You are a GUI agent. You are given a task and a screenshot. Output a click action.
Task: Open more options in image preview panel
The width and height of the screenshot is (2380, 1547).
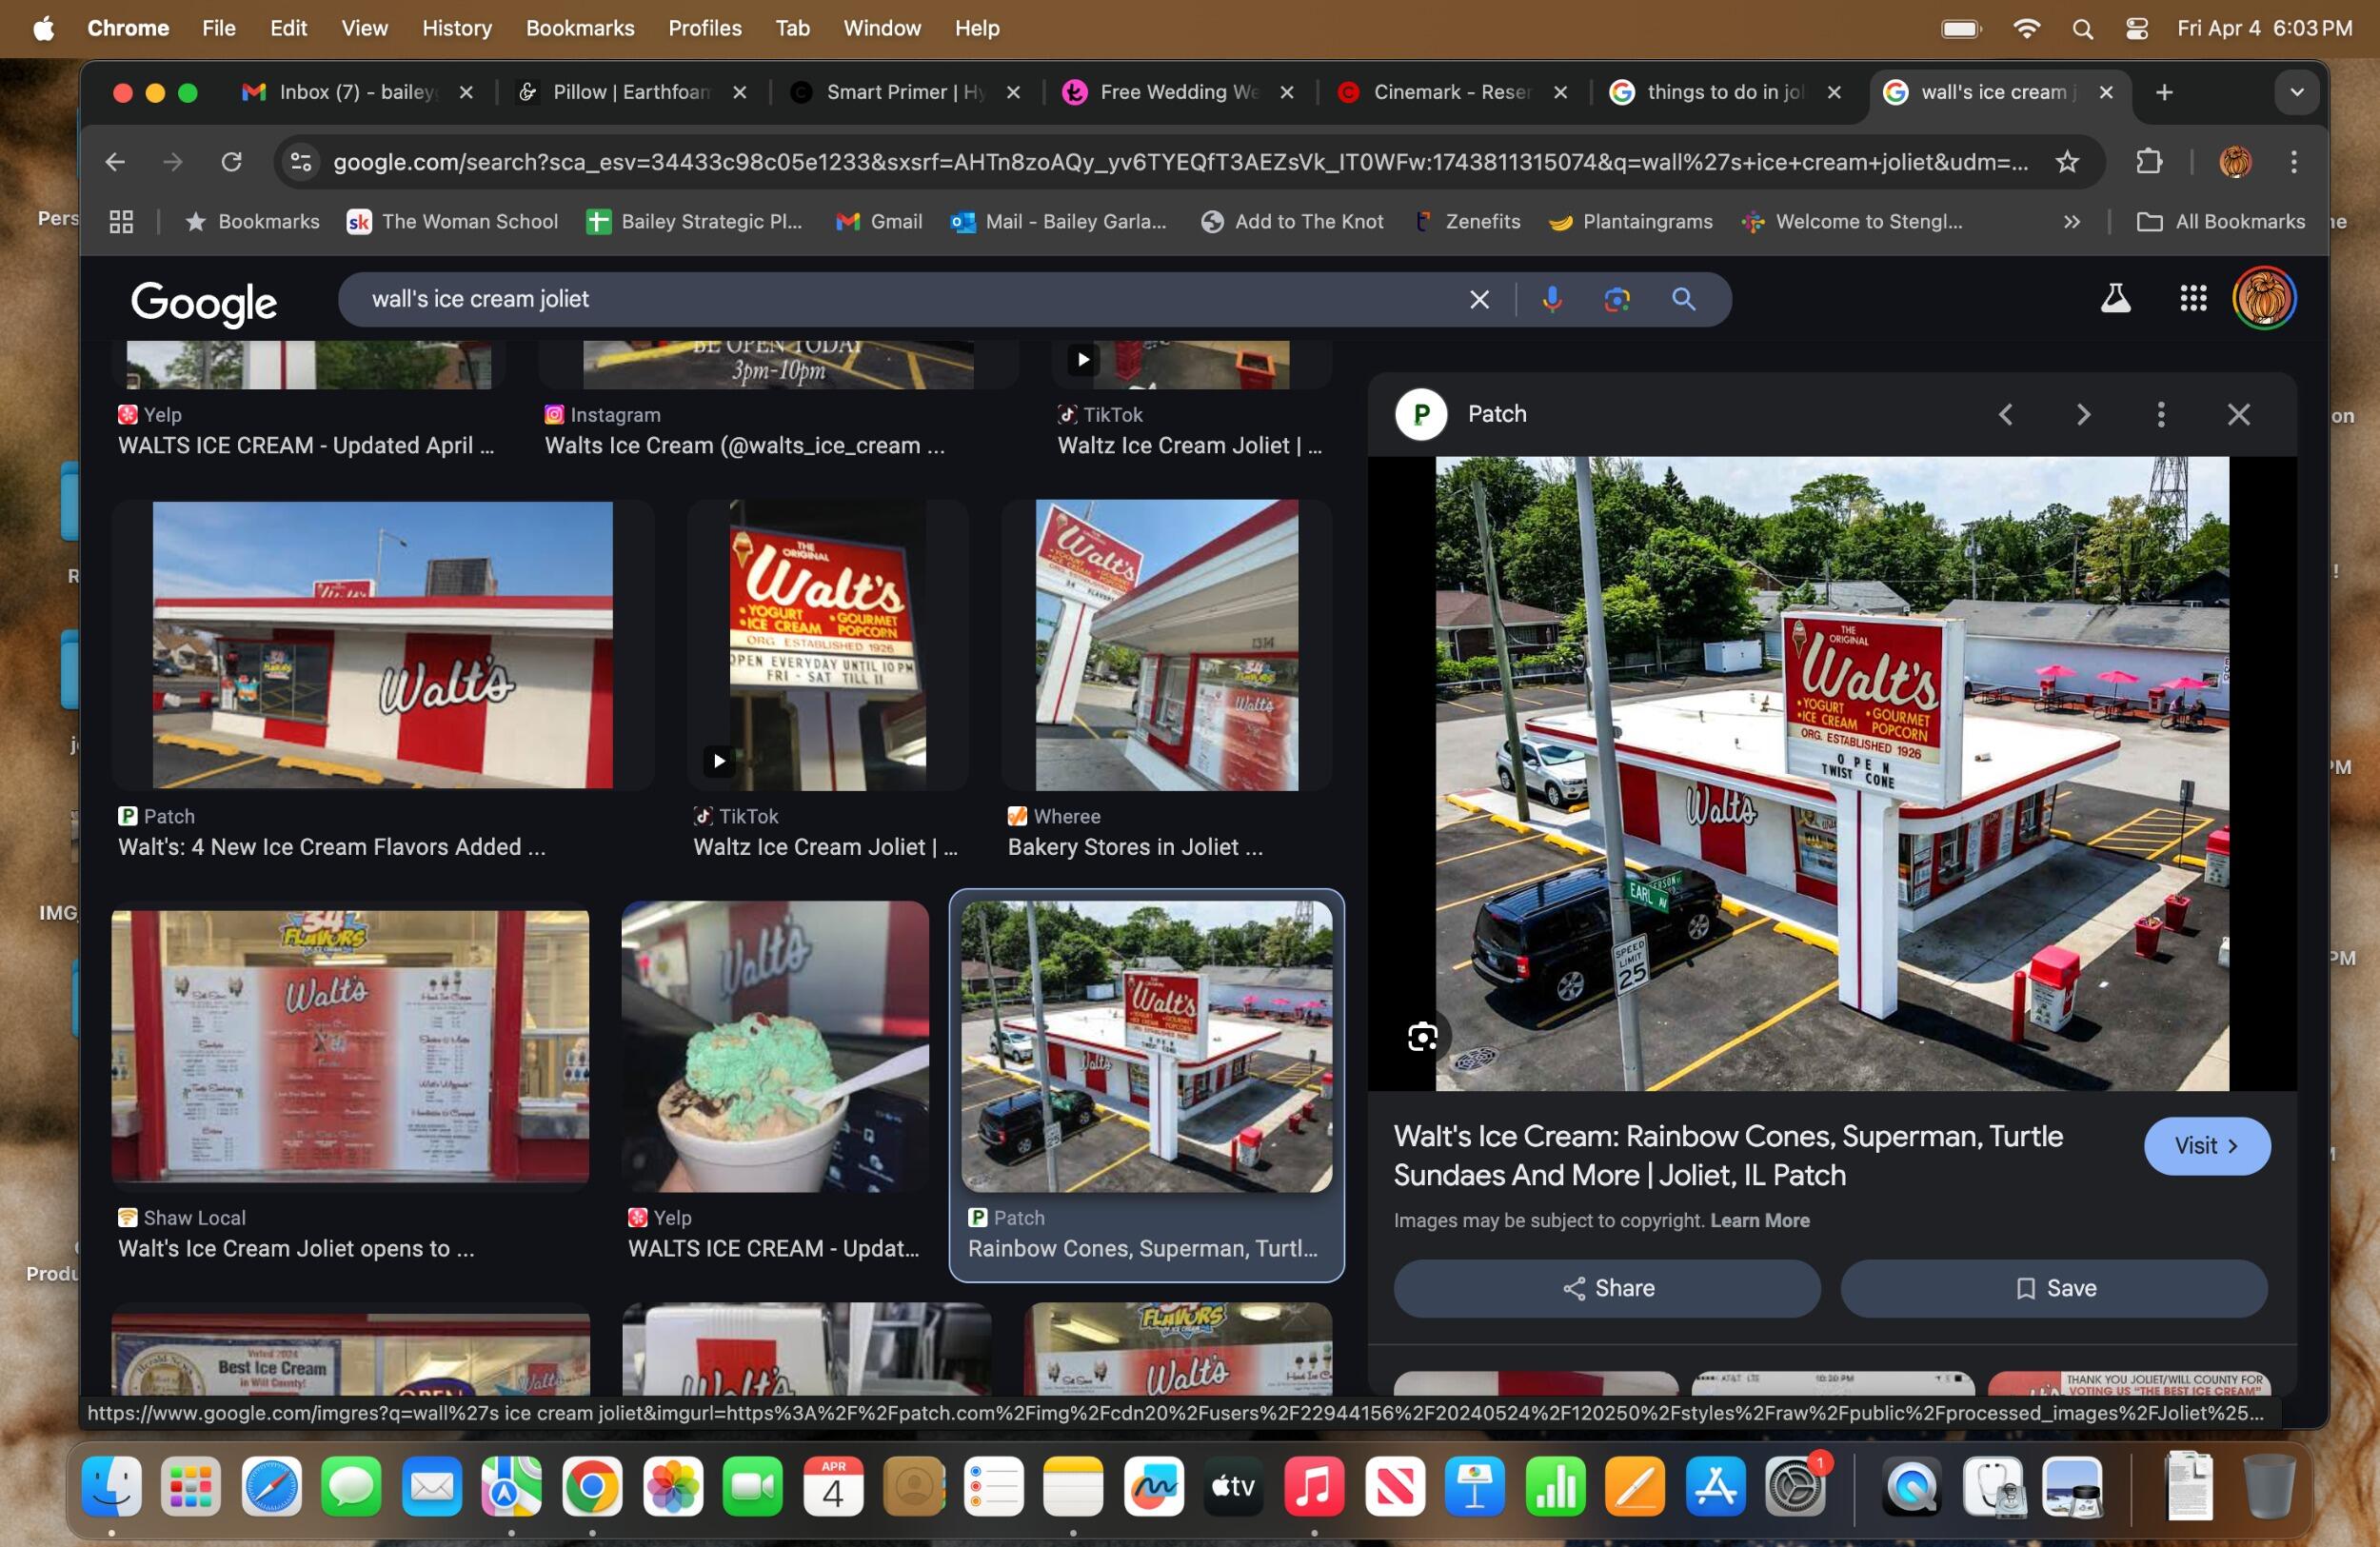tap(2161, 414)
